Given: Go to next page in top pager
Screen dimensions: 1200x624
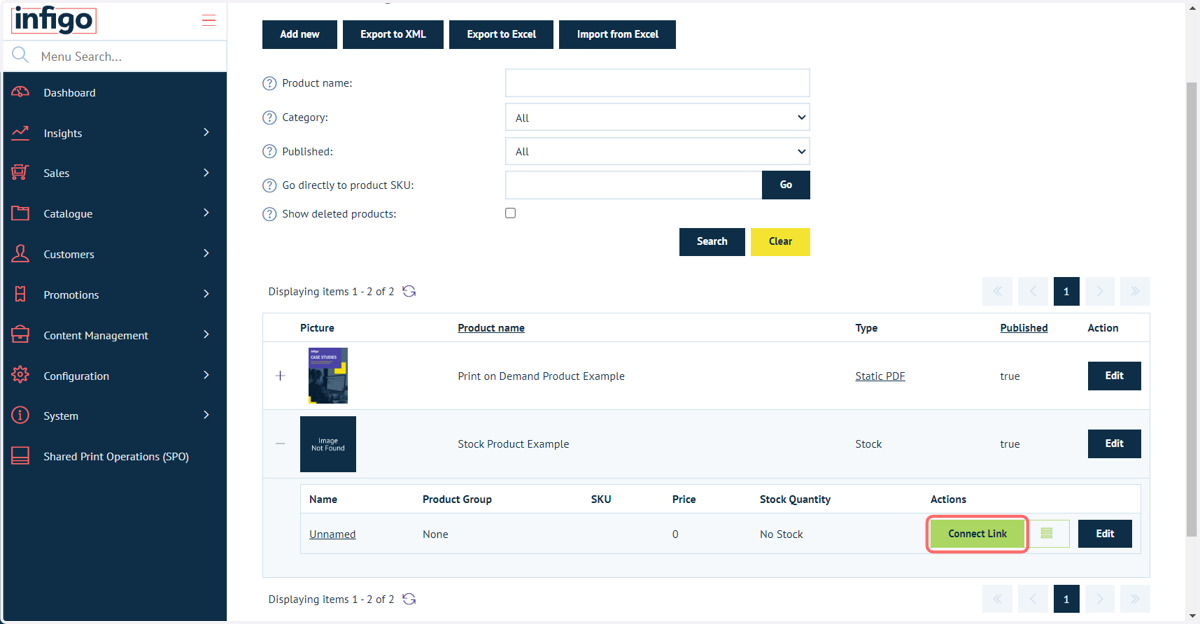Looking at the screenshot, I should click(1100, 291).
